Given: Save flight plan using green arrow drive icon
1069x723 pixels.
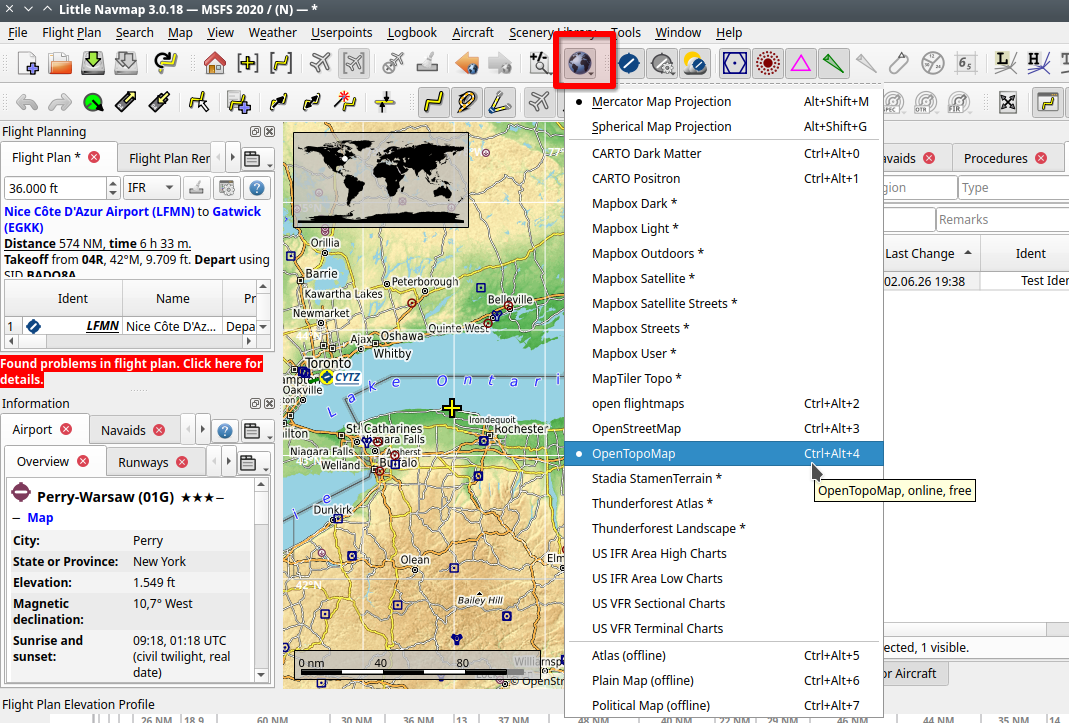Looking at the screenshot, I should tap(93, 63).
